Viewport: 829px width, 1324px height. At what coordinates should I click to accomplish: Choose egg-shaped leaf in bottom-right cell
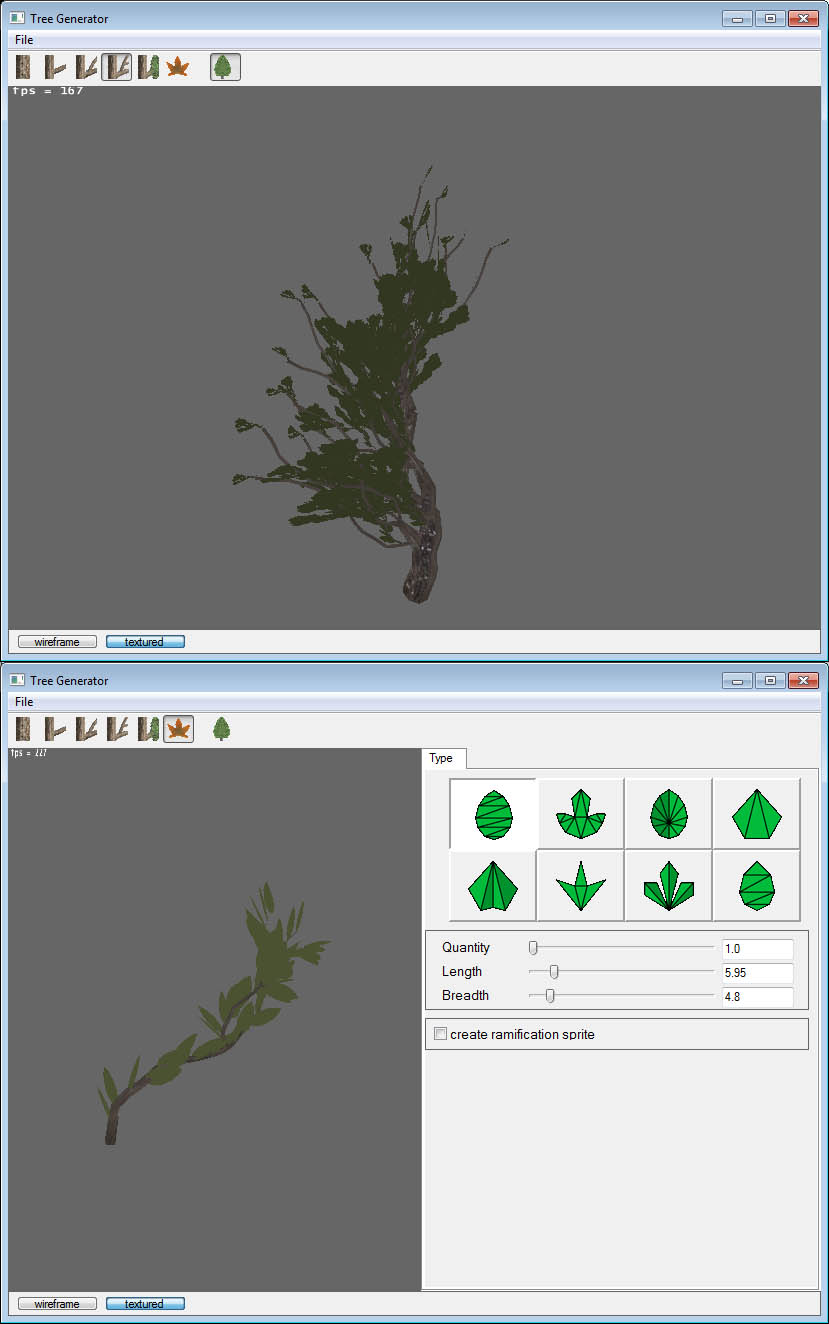[x=757, y=886]
